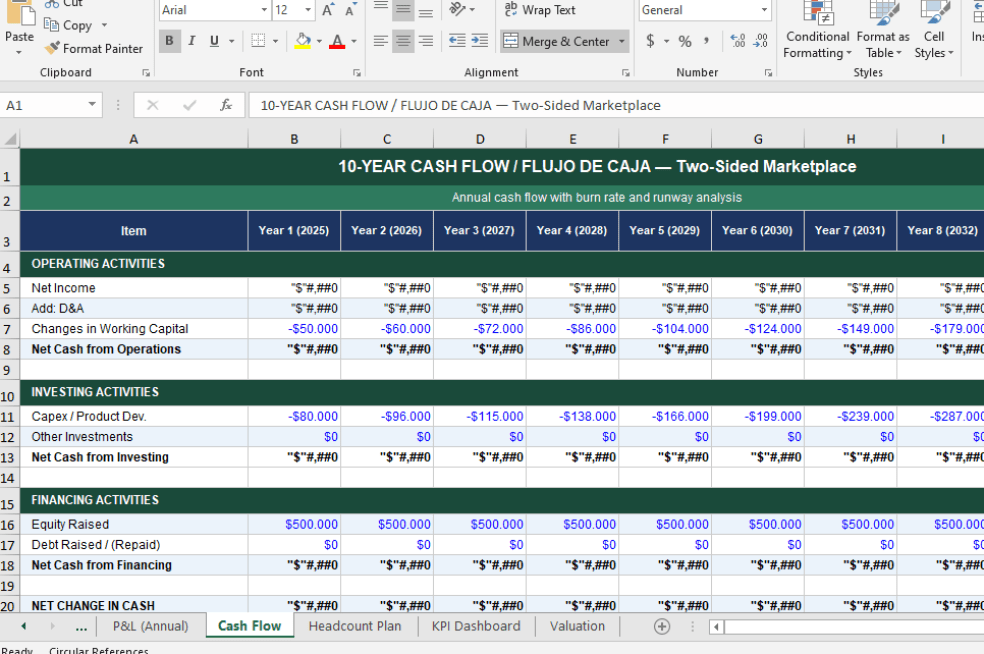Apply cell borders icon

pos(258,41)
